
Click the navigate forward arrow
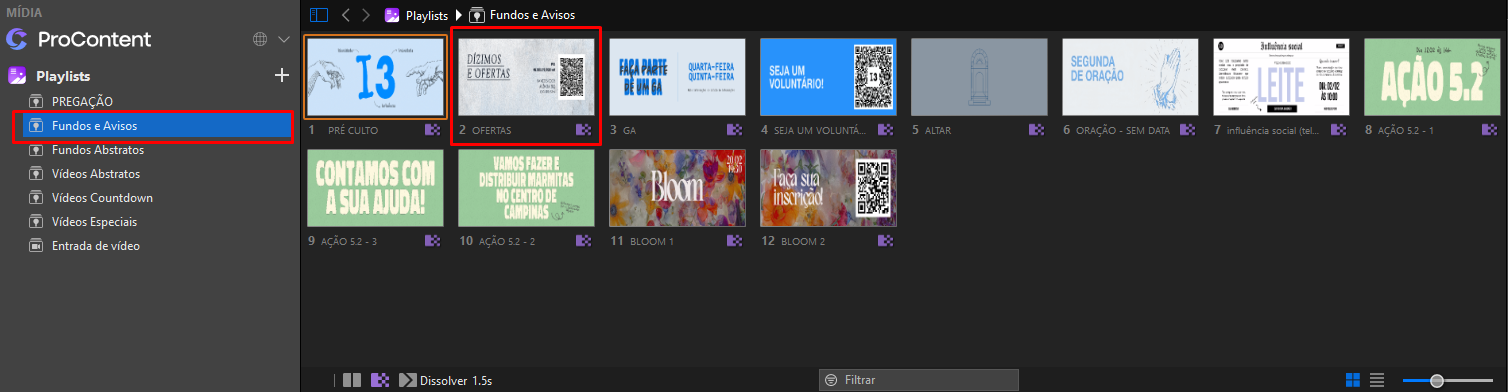pyautogui.click(x=366, y=15)
